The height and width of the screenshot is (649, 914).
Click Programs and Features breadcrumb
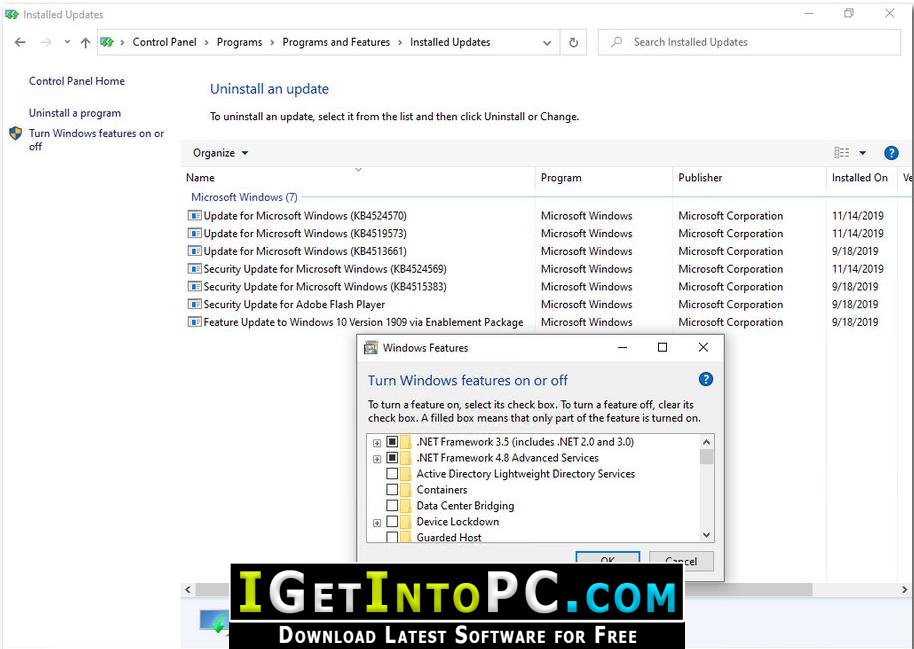(336, 42)
